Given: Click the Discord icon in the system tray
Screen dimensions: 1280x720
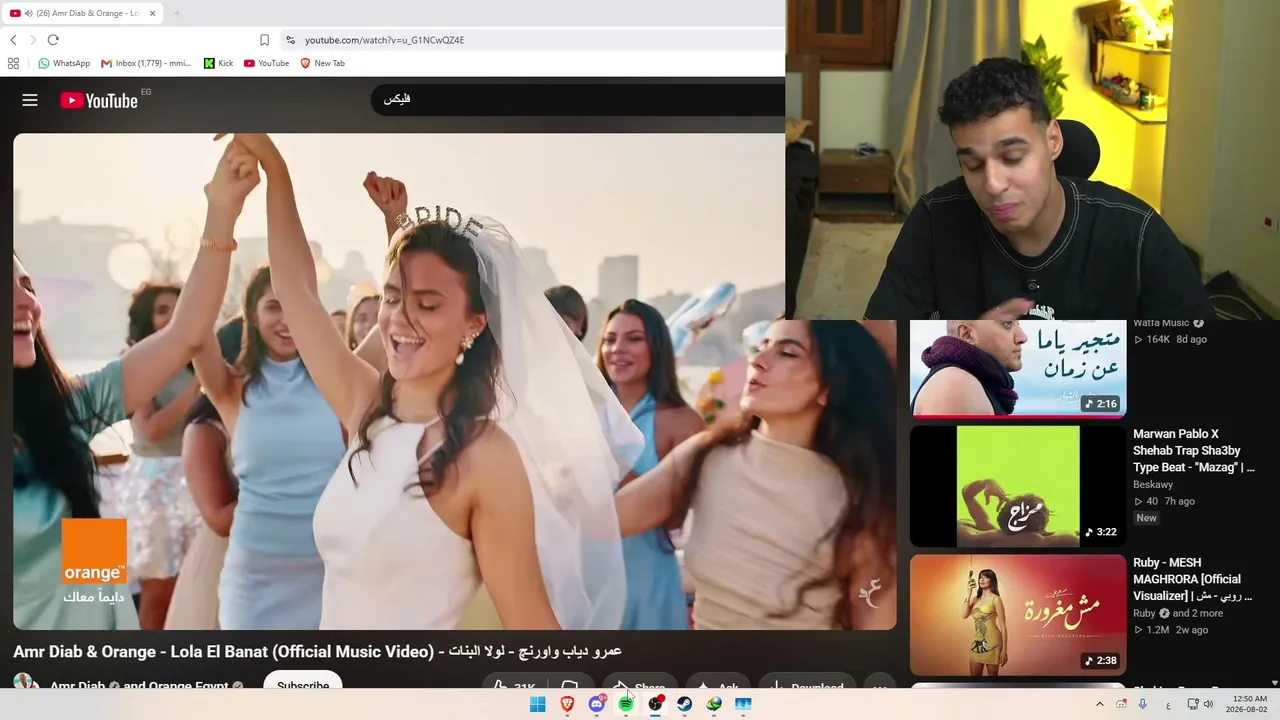Looking at the screenshot, I should pos(1121,704).
